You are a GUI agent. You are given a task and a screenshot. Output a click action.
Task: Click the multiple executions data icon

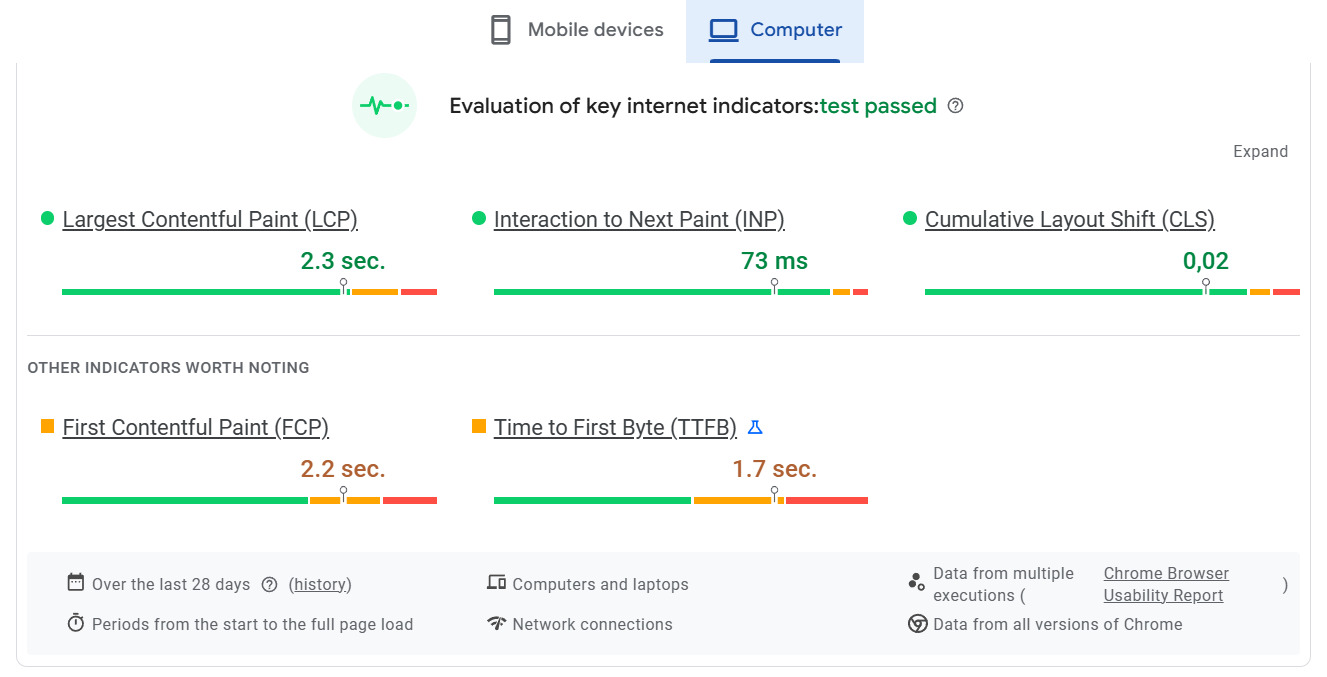click(x=916, y=582)
